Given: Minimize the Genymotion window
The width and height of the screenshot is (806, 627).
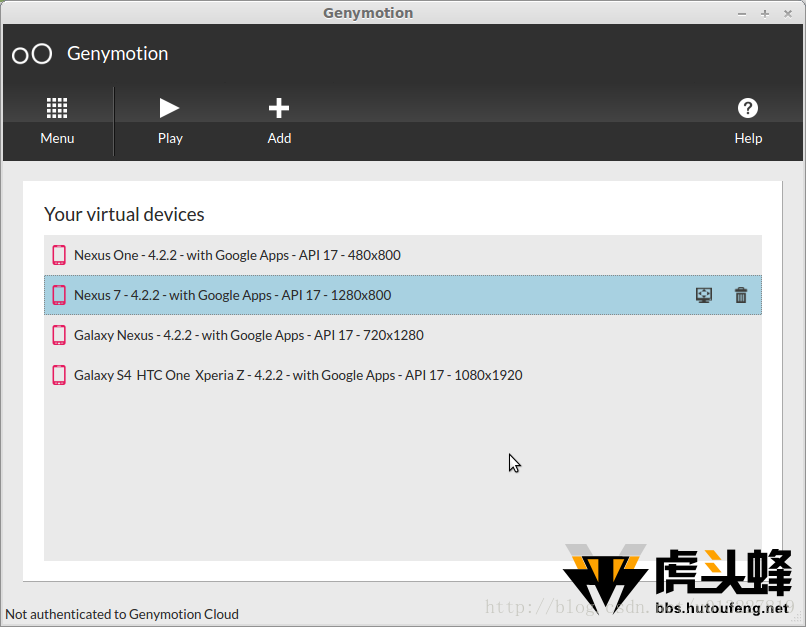Looking at the screenshot, I should click(x=742, y=14).
